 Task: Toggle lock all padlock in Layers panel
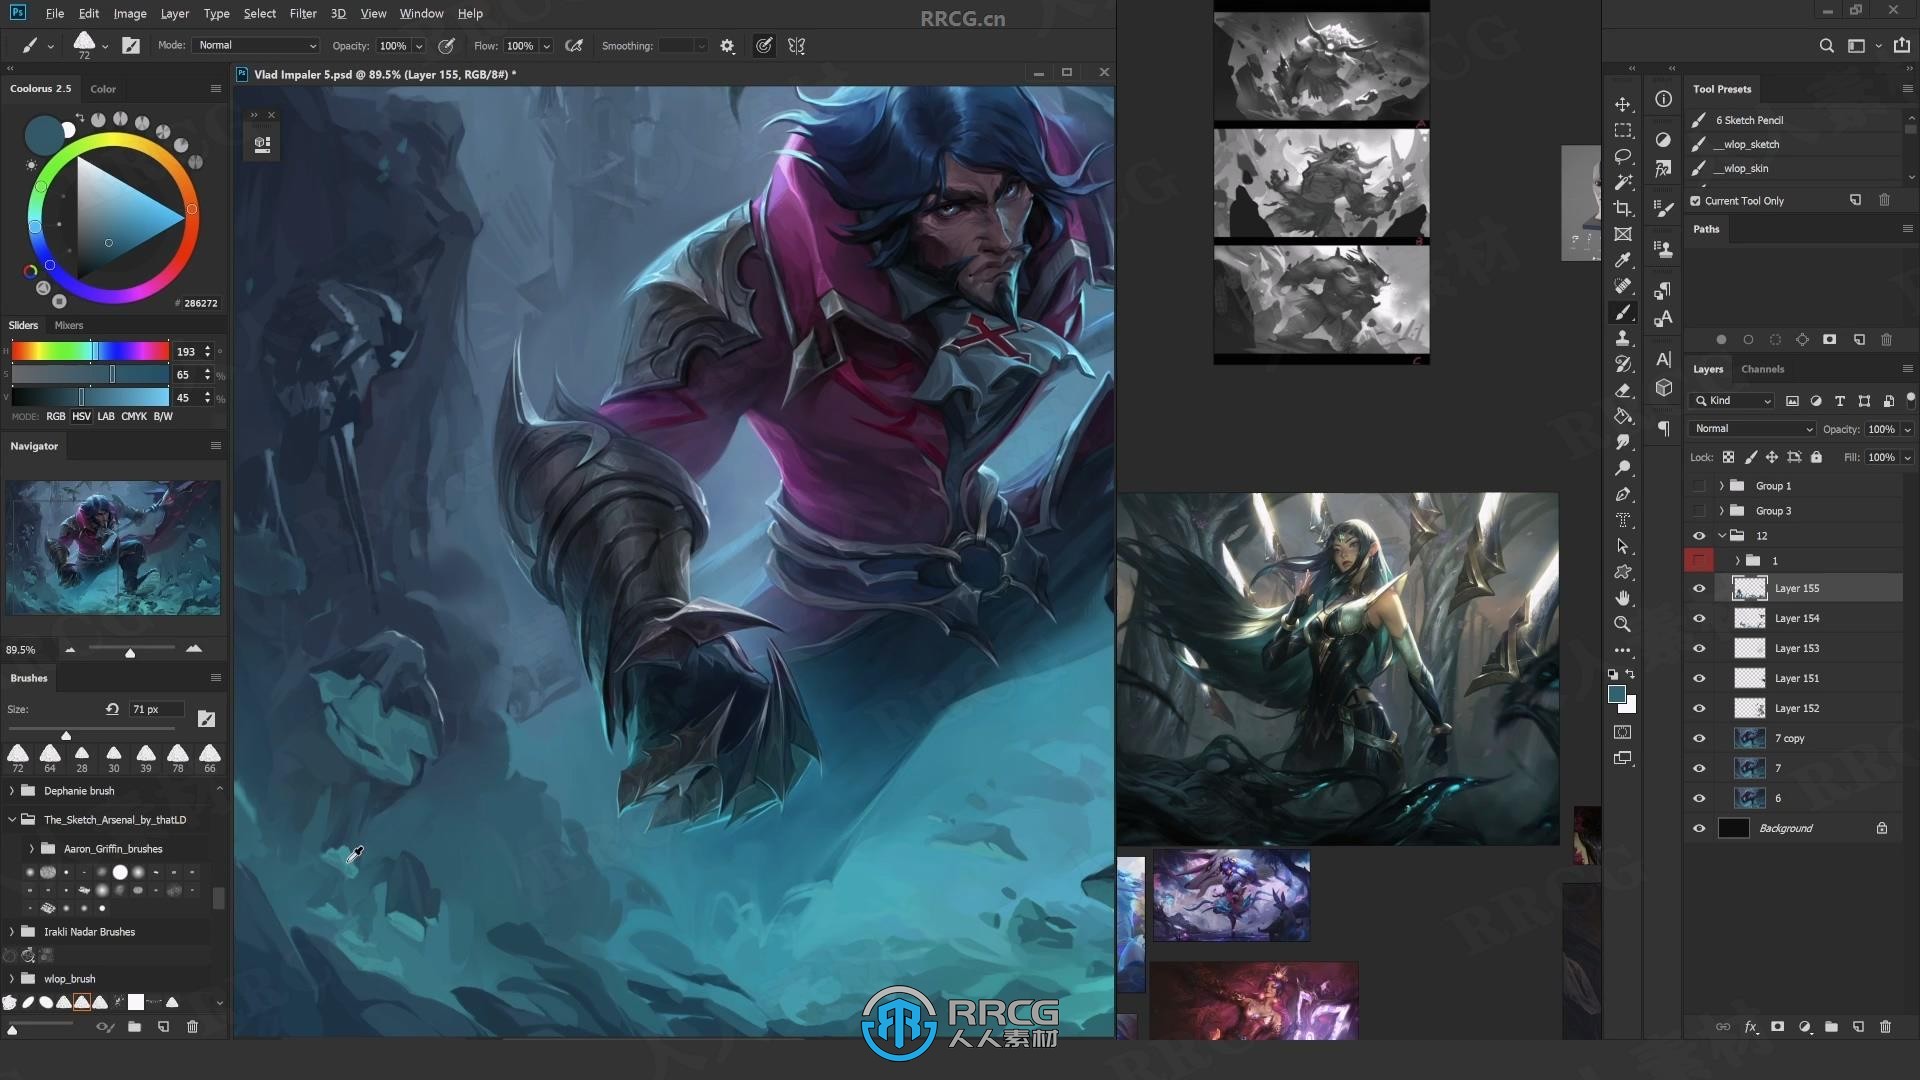1817,458
